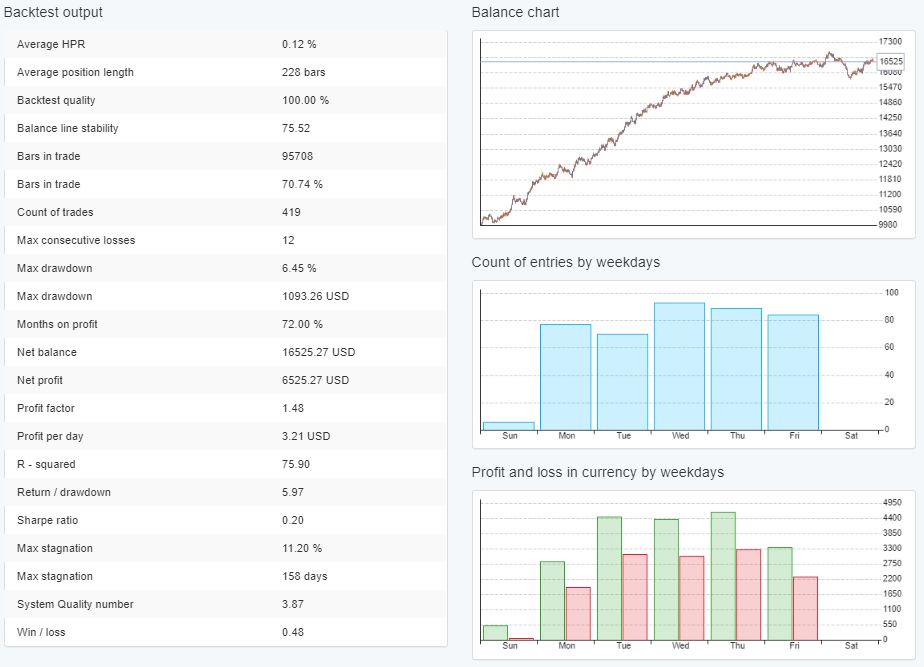Viewport: 924px width, 667px height.
Task: Click the Wednesday bar in entries chart
Action: click(679, 366)
